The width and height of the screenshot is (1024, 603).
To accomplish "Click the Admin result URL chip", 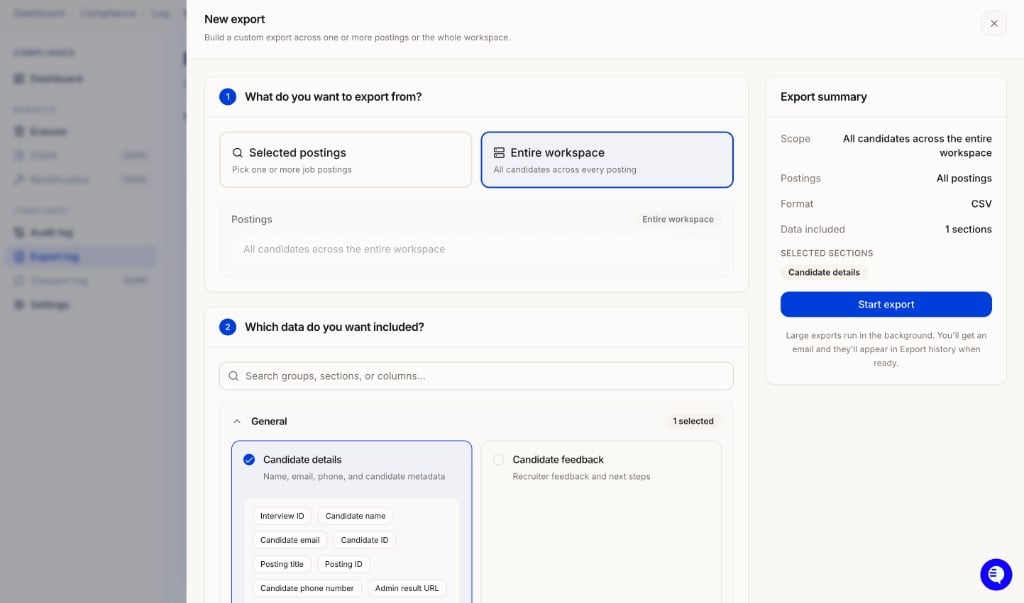I will click(407, 589).
